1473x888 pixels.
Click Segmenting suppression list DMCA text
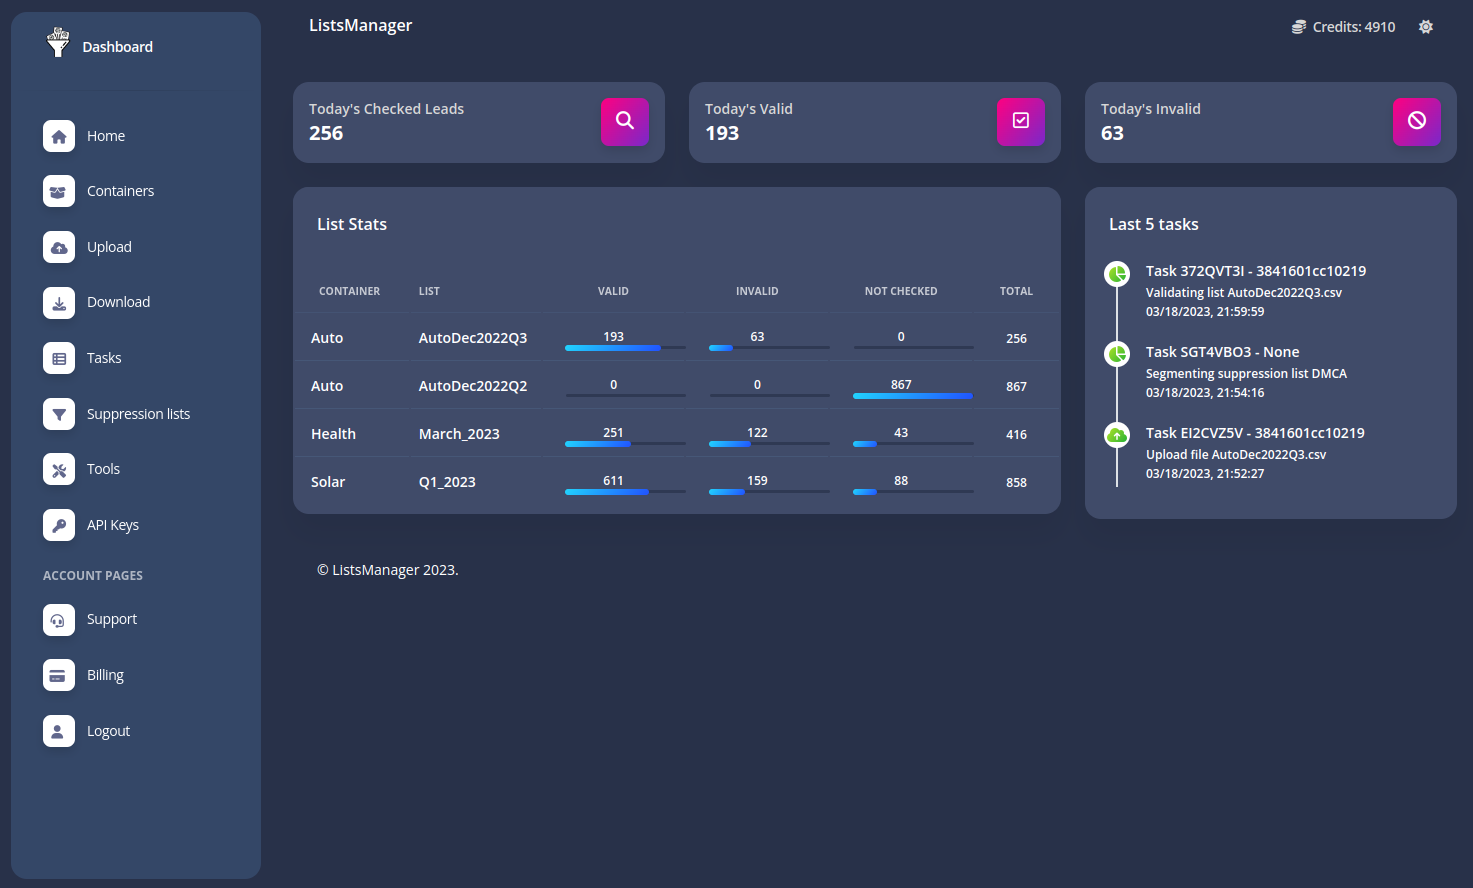click(x=1246, y=374)
